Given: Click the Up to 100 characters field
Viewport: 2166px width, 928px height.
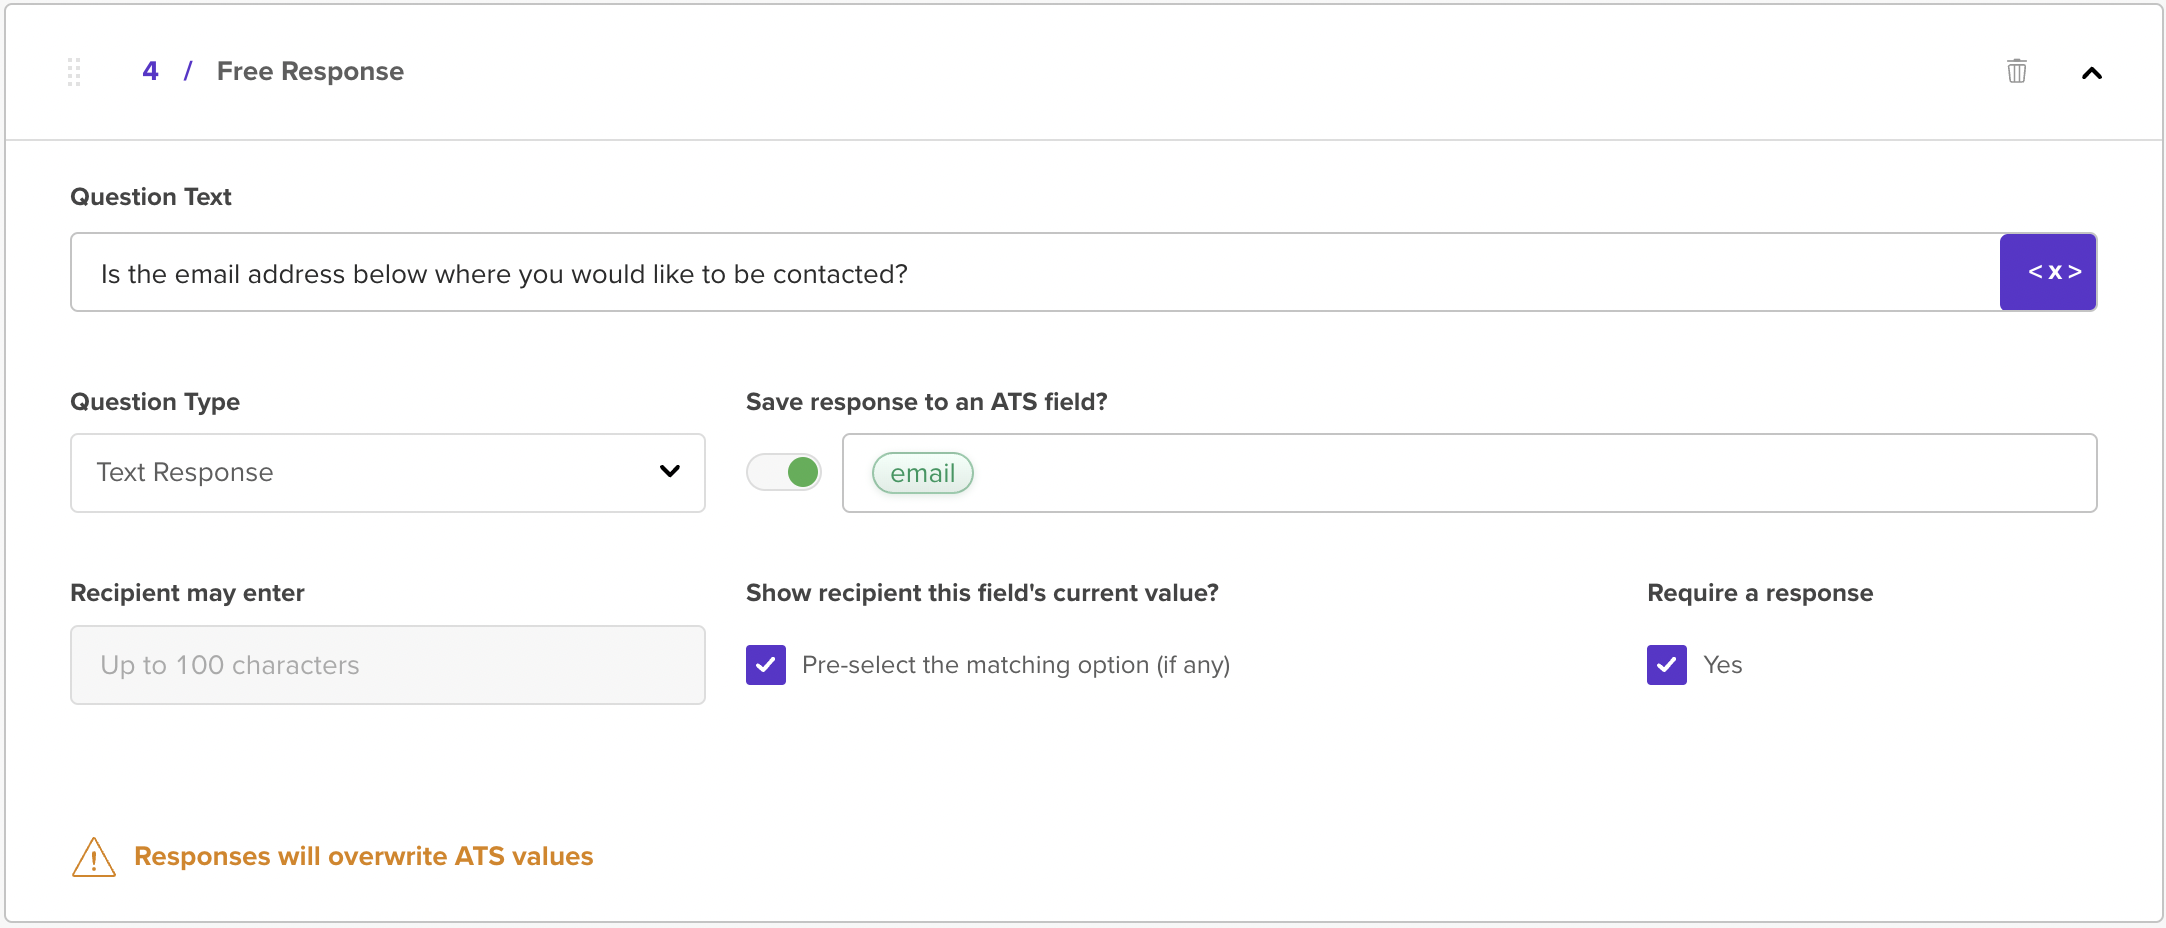Looking at the screenshot, I should tap(388, 665).
